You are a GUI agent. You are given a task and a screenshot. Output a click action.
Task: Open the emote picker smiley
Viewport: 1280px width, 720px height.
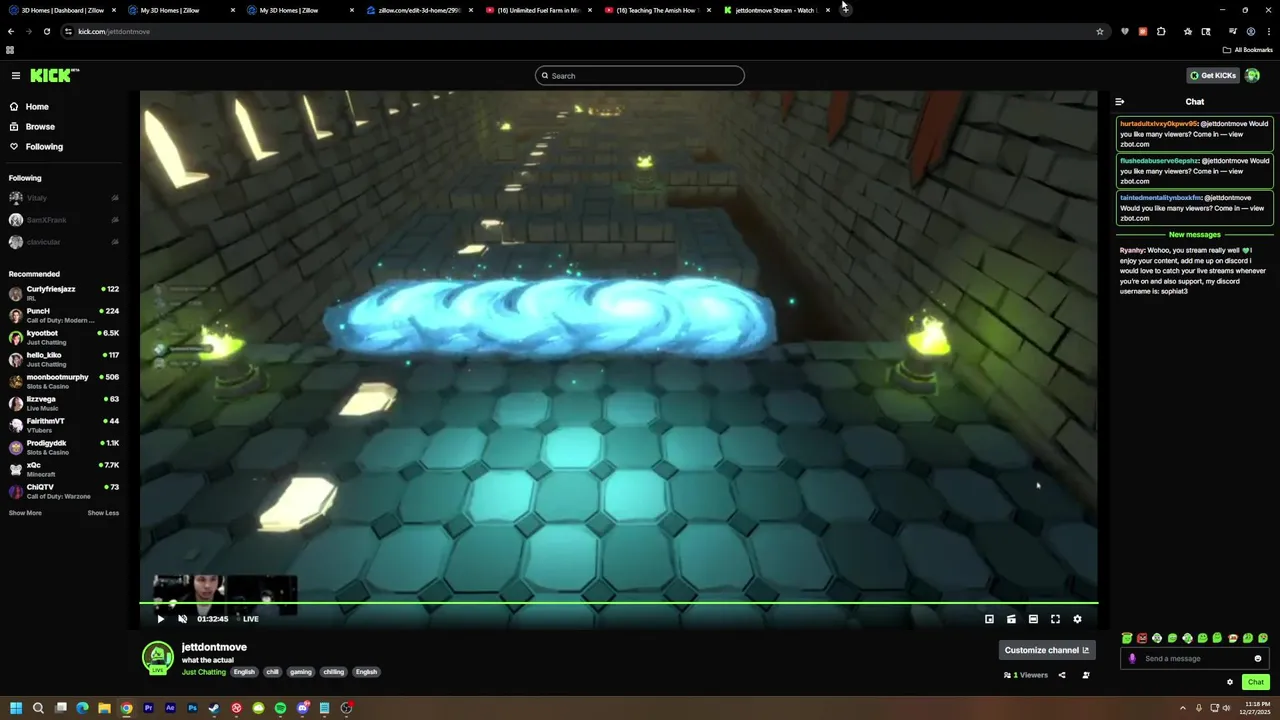(x=1258, y=659)
